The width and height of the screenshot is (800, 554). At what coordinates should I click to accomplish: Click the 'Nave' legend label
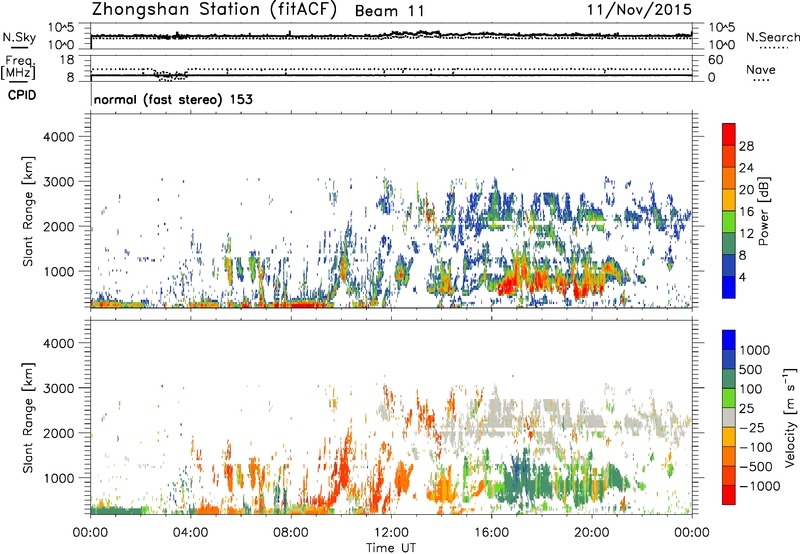[761, 69]
